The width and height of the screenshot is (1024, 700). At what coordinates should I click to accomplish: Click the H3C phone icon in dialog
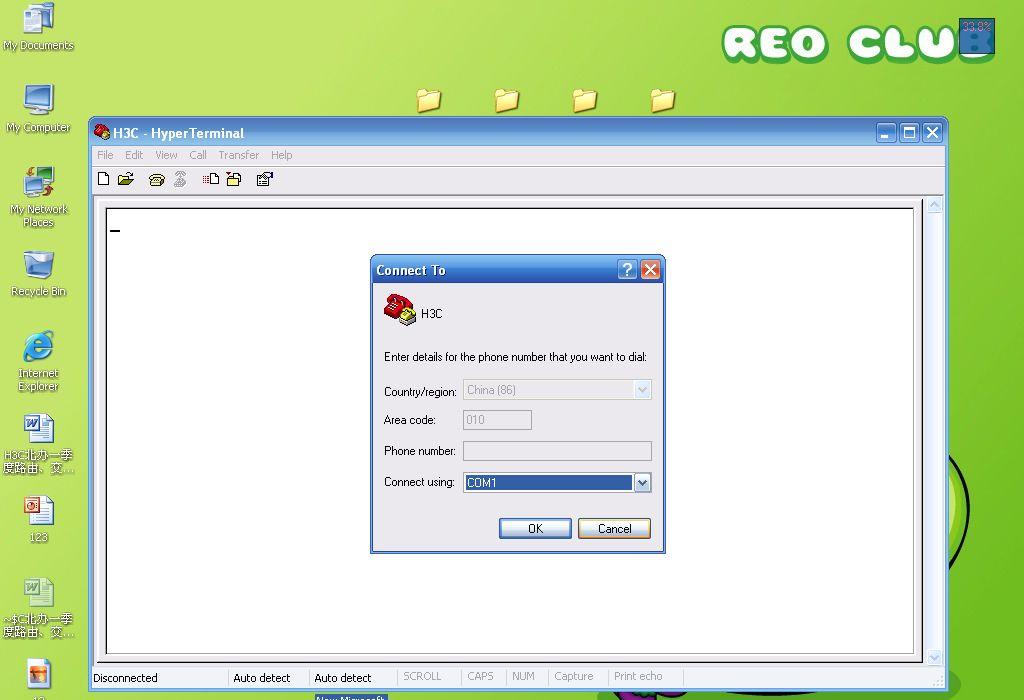coord(400,310)
